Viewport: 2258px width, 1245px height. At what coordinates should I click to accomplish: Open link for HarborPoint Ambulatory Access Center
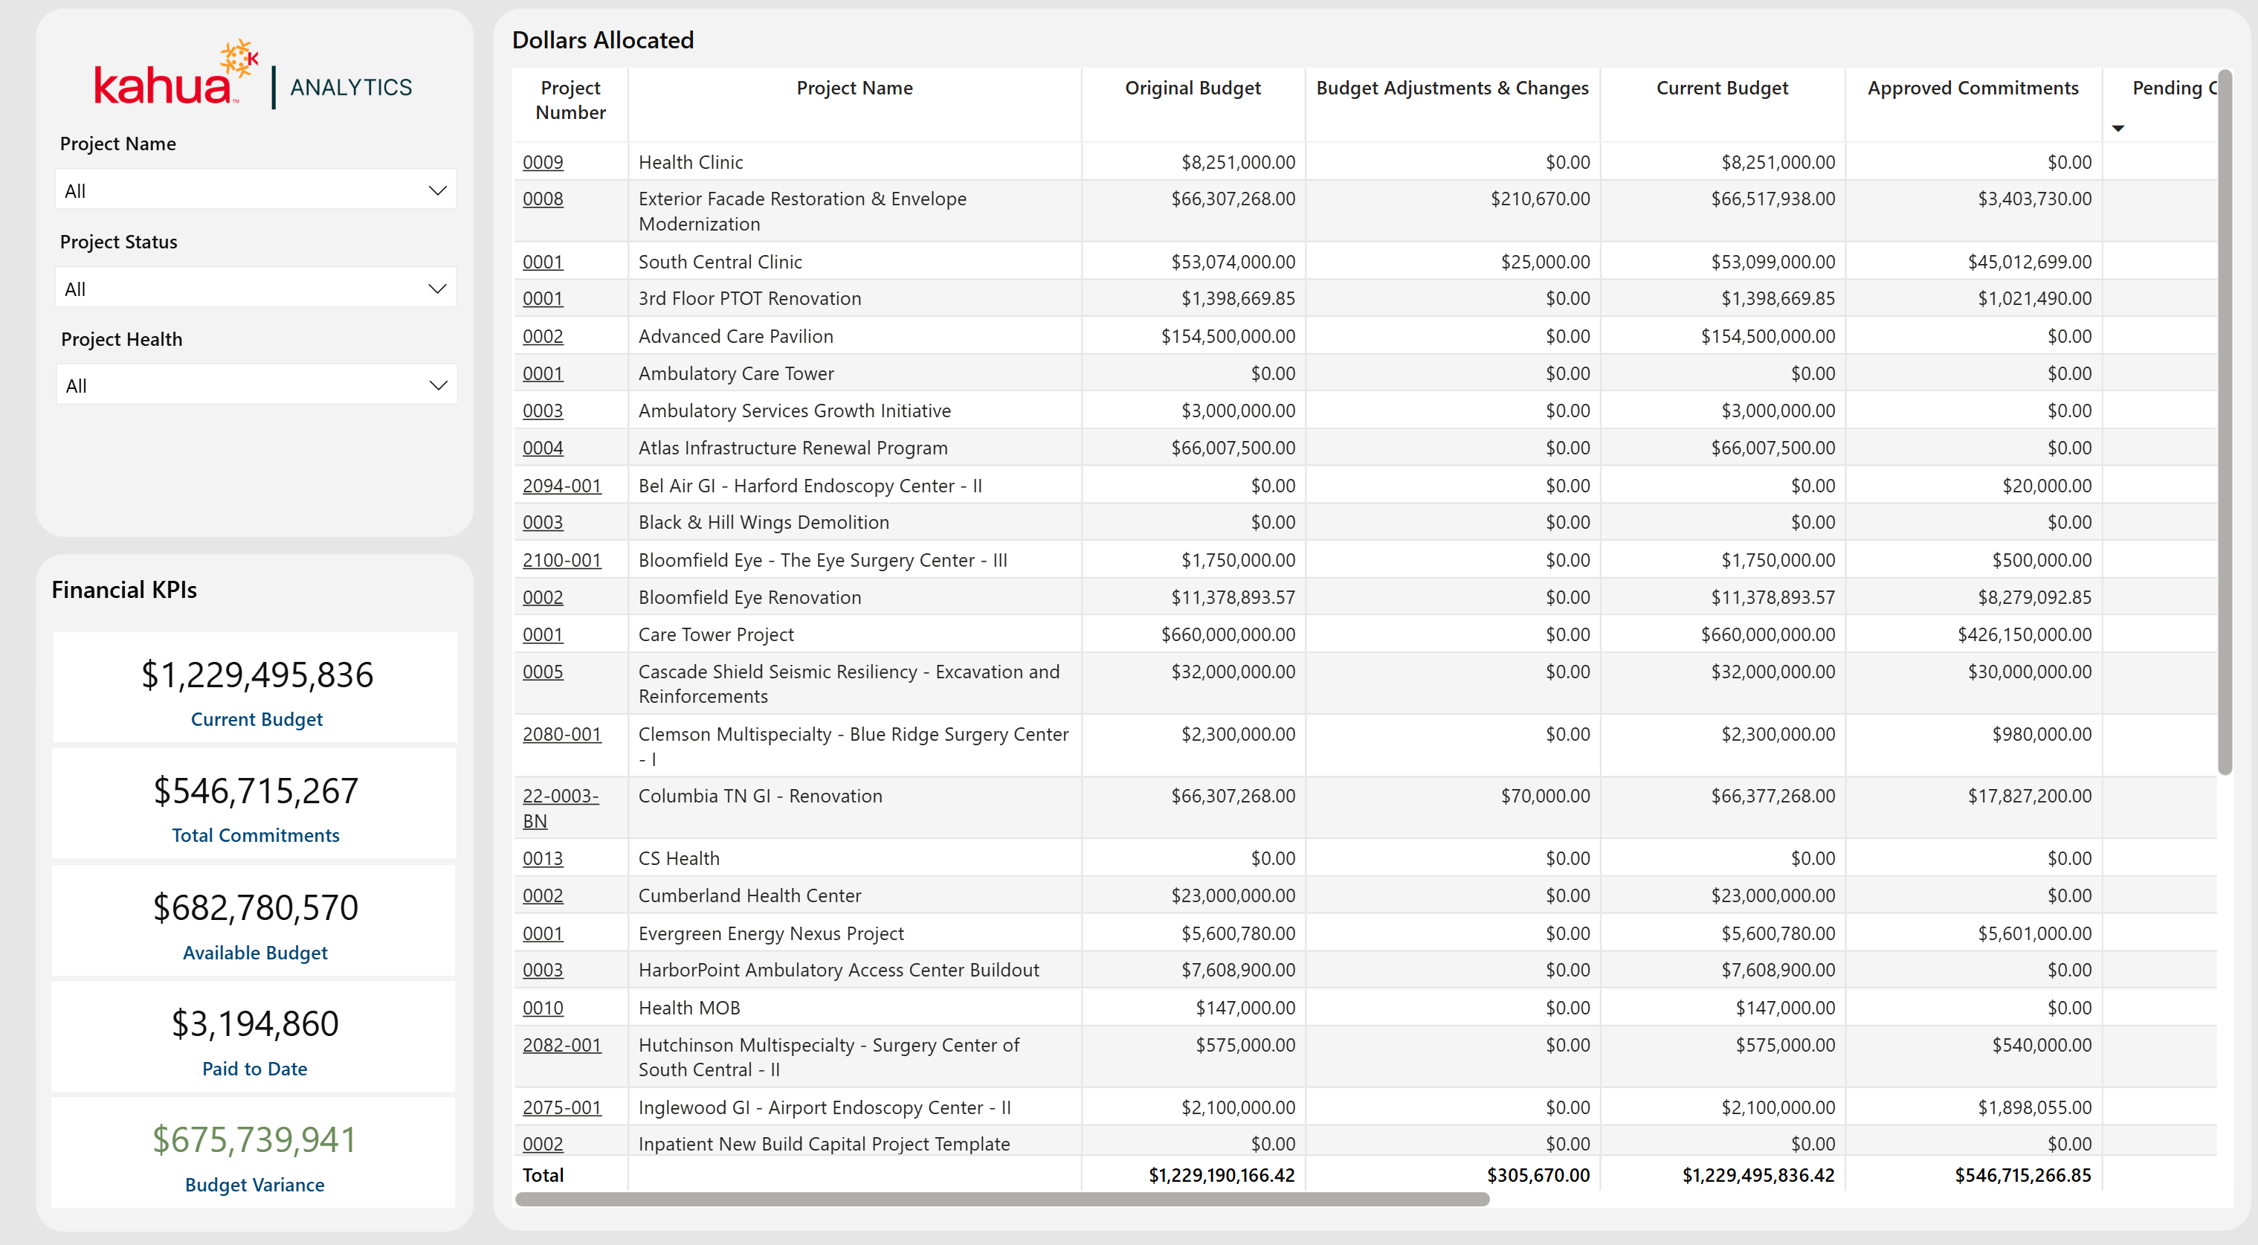click(543, 971)
